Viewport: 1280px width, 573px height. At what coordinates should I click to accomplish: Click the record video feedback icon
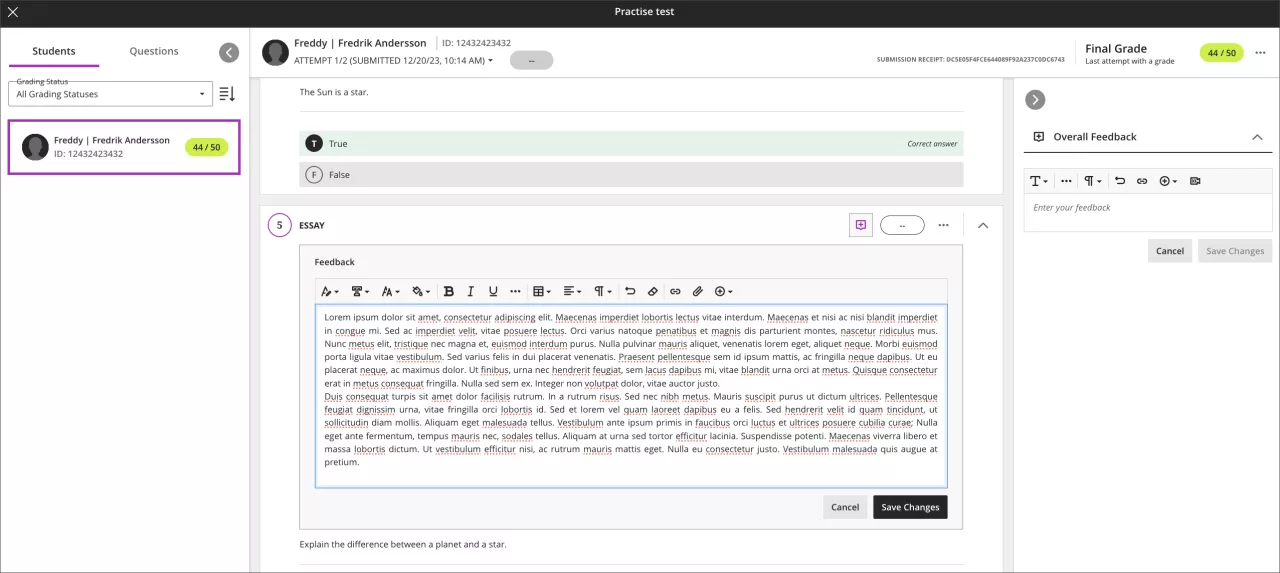[x=1195, y=181]
